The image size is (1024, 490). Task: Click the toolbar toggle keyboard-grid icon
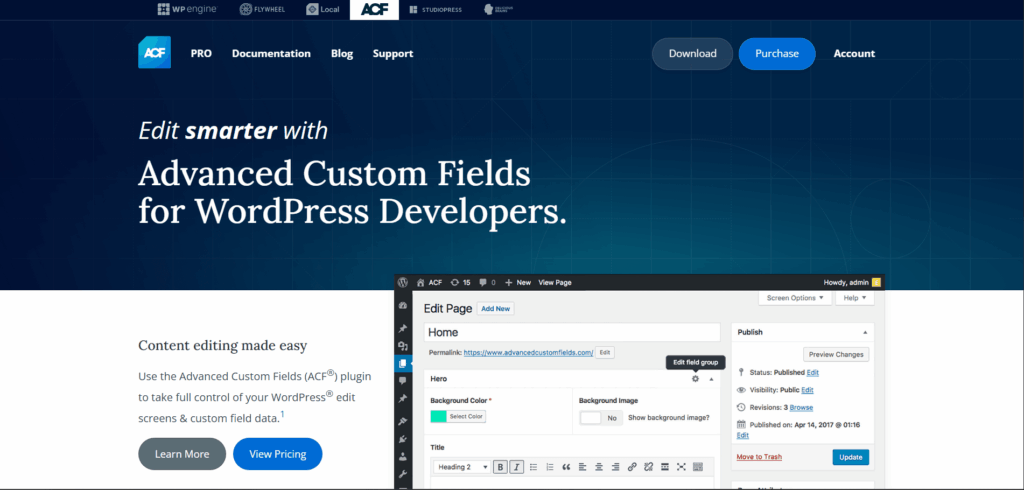[x=697, y=467]
